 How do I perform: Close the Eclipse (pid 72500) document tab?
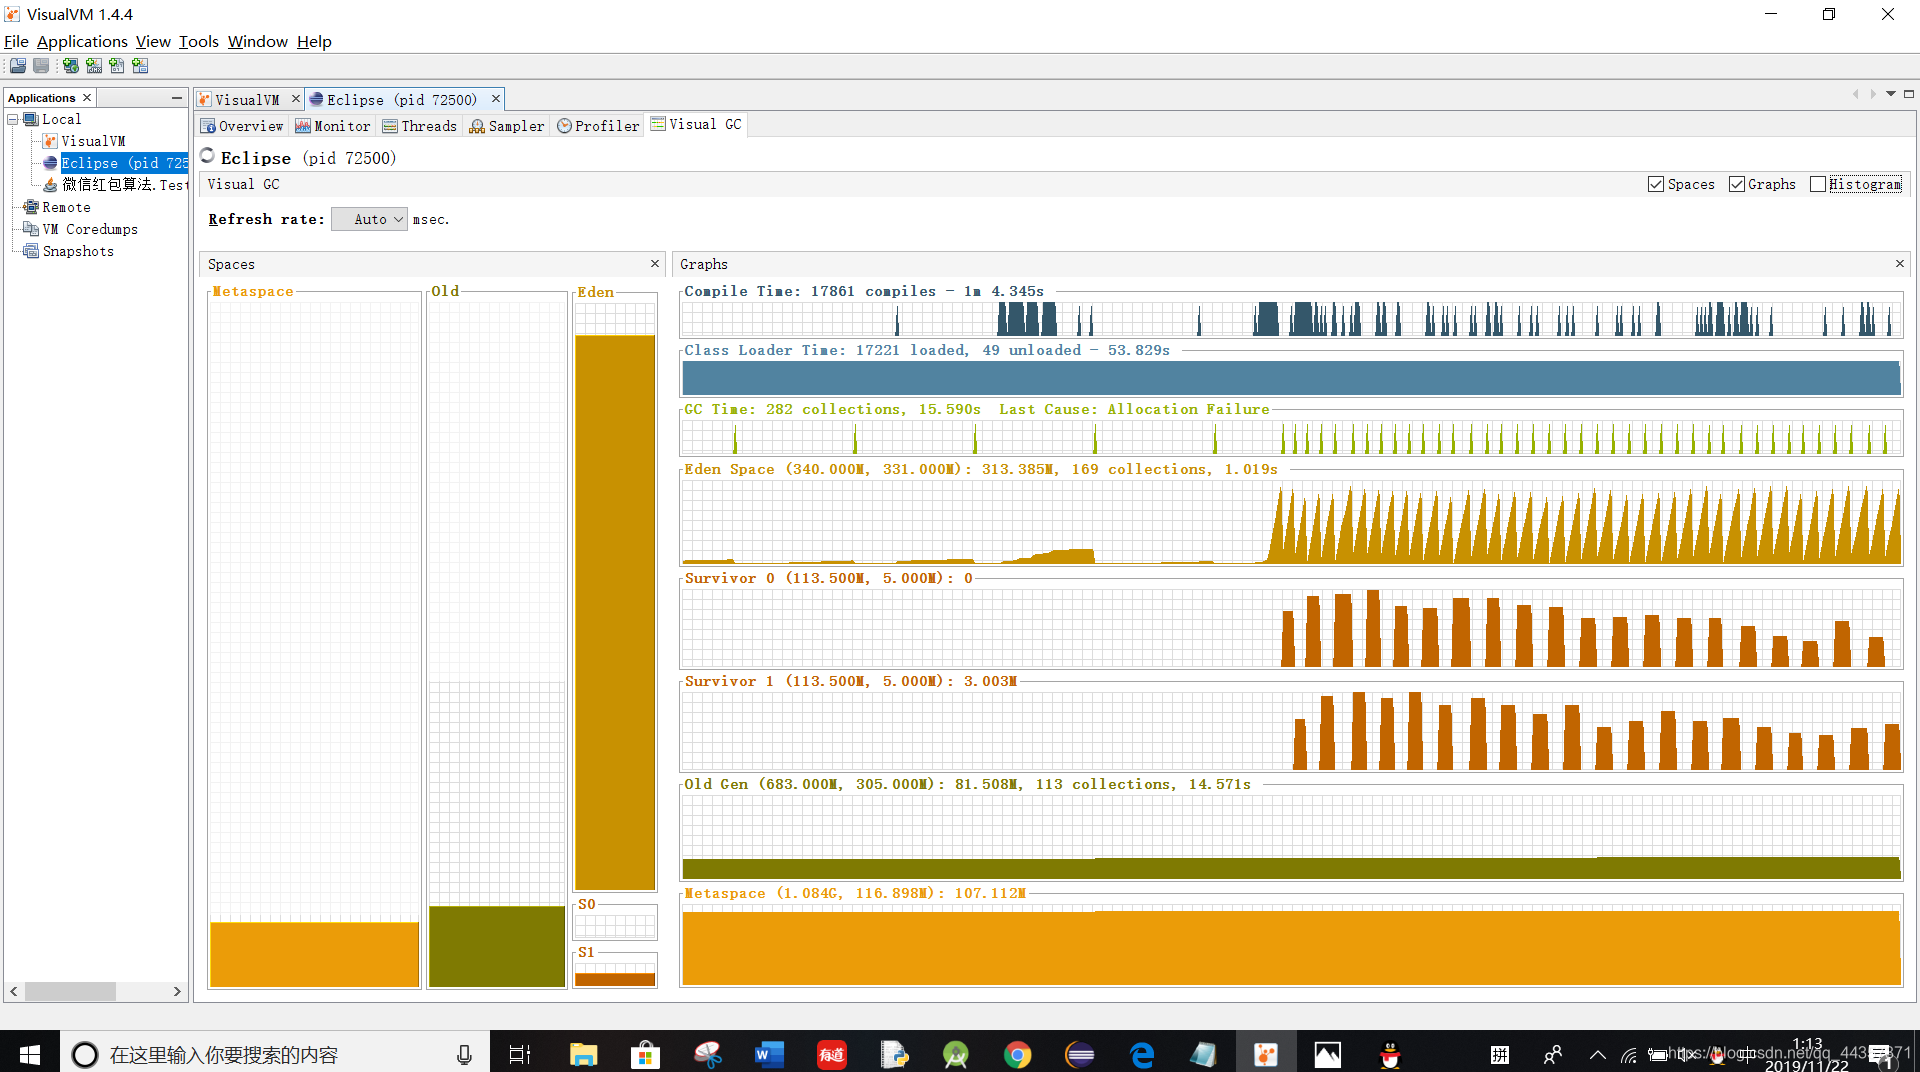pyautogui.click(x=495, y=98)
